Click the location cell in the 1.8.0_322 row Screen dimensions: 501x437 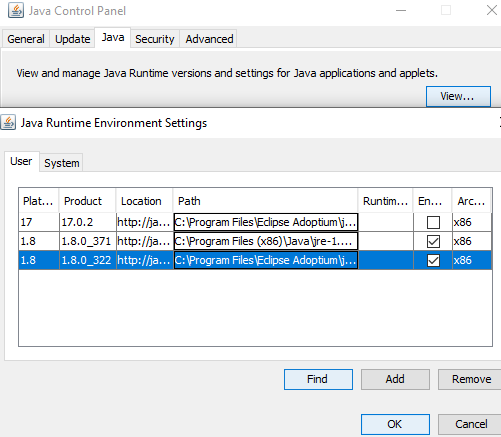point(145,260)
